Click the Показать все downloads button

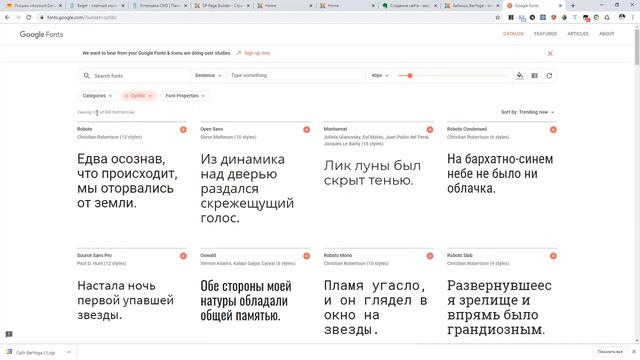(610, 352)
